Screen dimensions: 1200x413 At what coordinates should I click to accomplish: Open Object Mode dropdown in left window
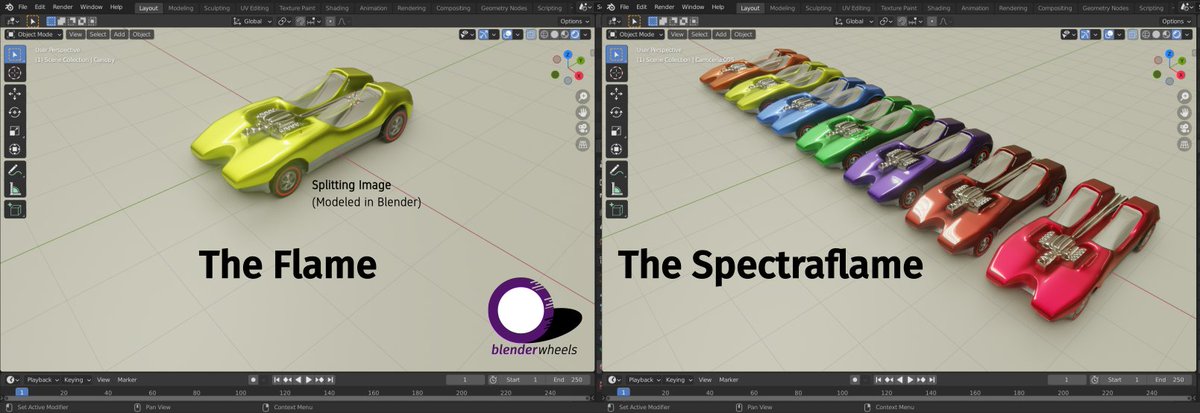tap(34, 34)
